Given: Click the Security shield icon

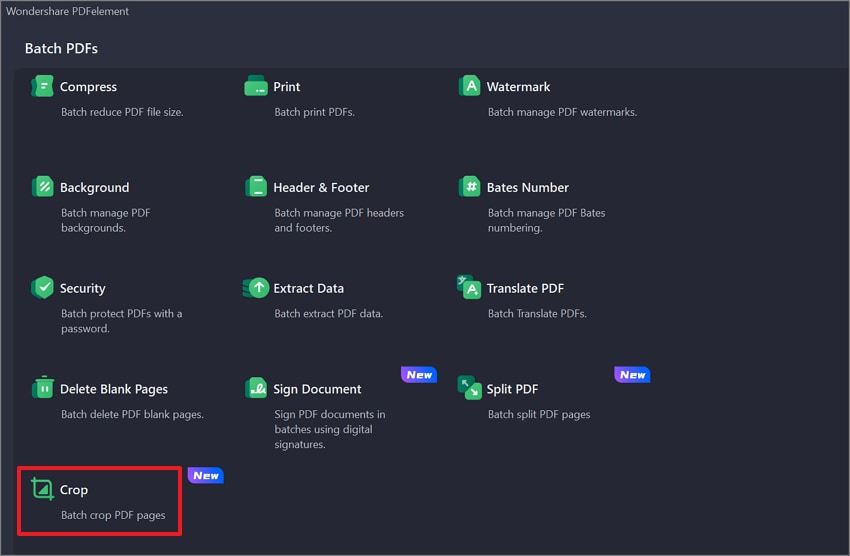Looking at the screenshot, I should click(42, 288).
